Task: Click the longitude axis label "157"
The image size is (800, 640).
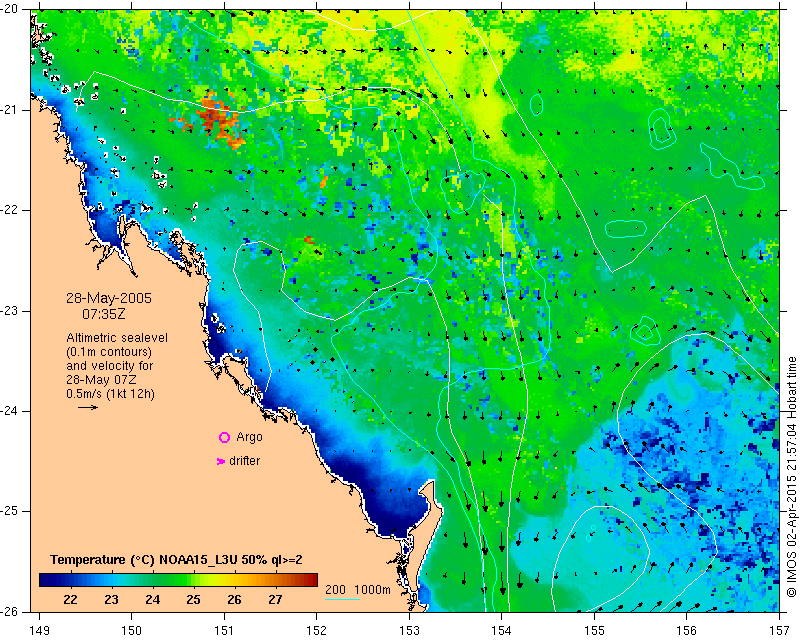Action: [780, 631]
